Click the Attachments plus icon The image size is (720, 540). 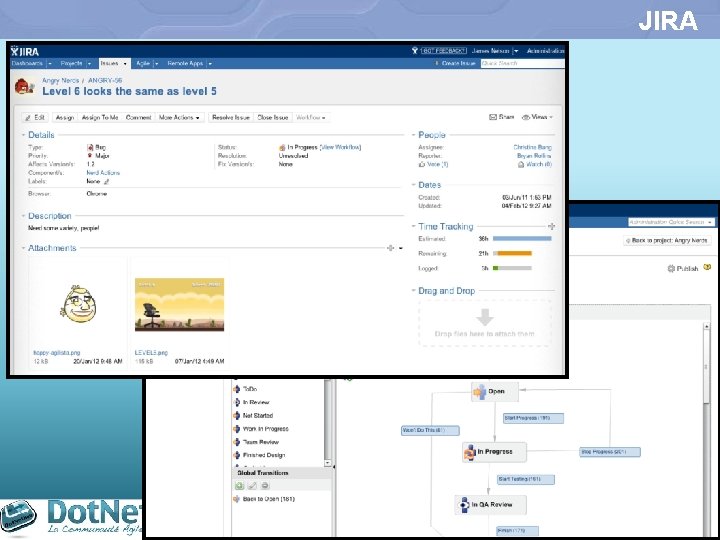[390, 248]
